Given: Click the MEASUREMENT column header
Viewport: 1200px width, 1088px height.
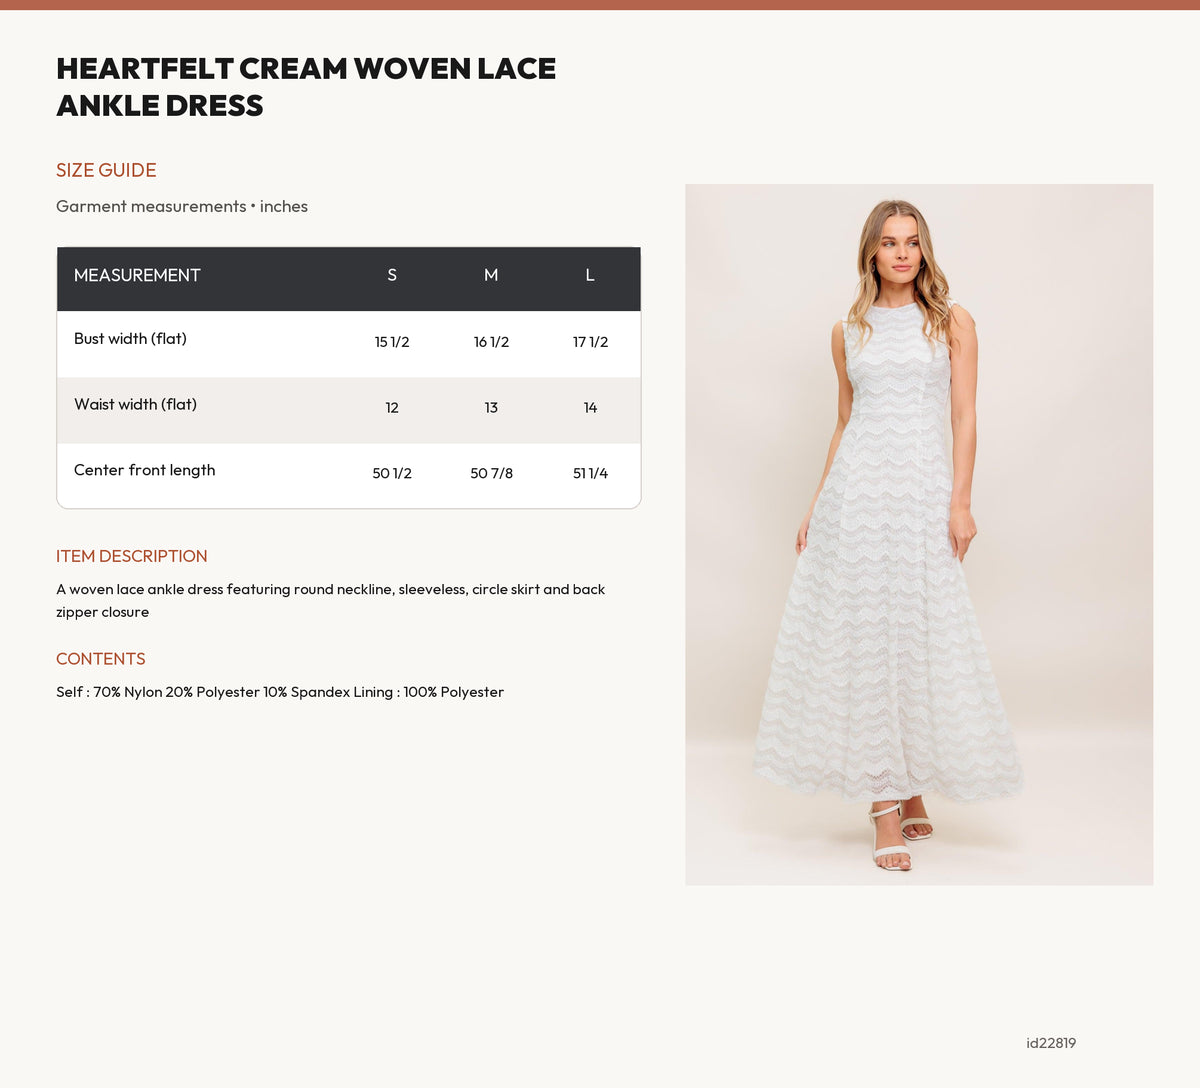Looking at the screenshot, I should click(137, 275).
